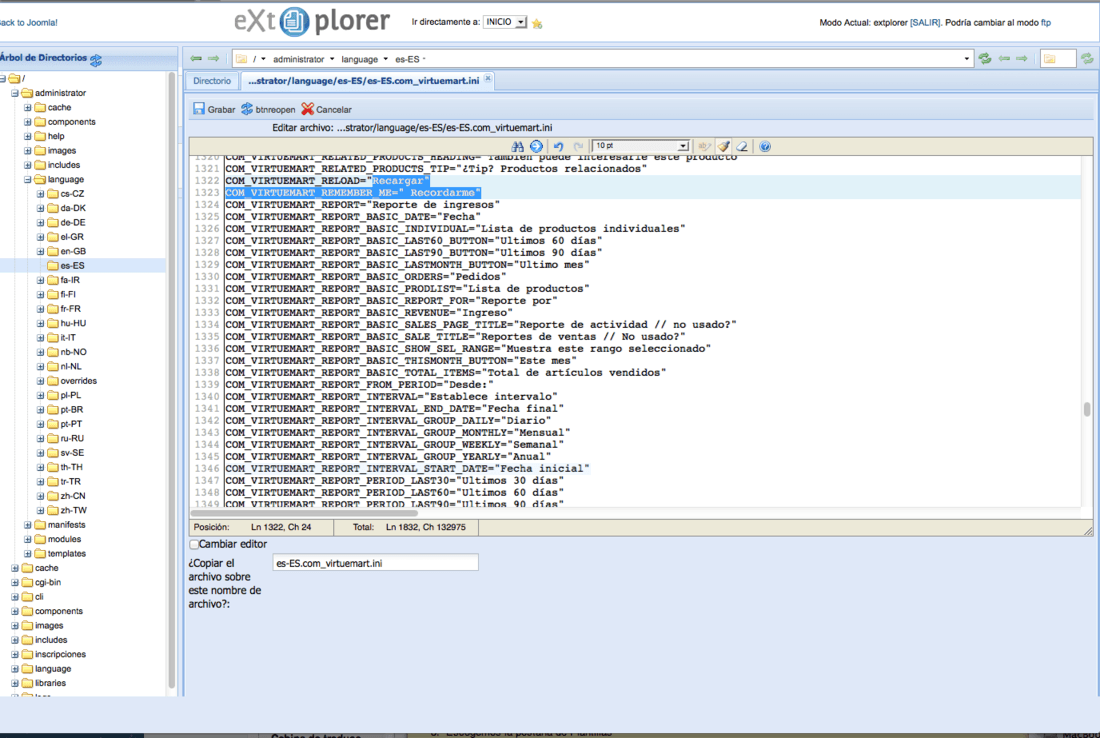The height and width of the screenshot is (738, 1100).
Task: Click the go-to-line blue circle icon
Action: pyautogui.click(x=536, y=146)
